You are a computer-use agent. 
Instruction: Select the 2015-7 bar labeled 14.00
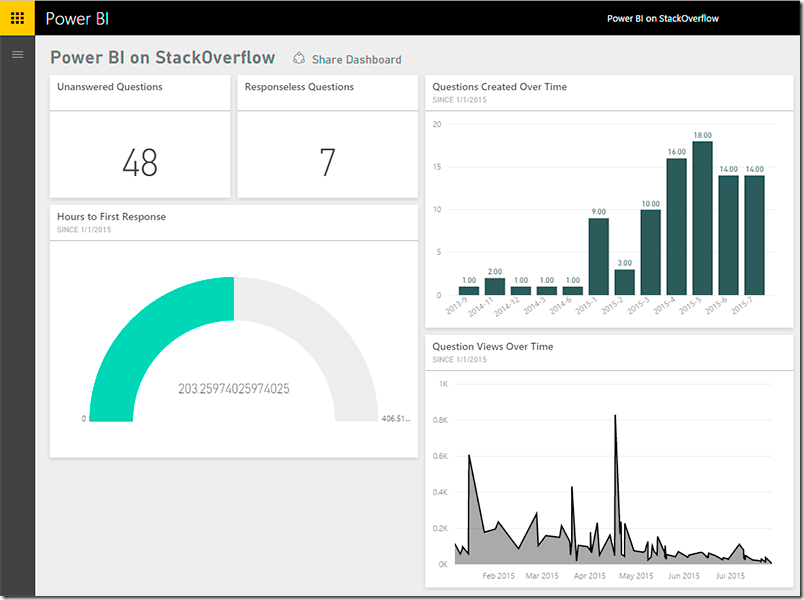click(x=754, y=235)
